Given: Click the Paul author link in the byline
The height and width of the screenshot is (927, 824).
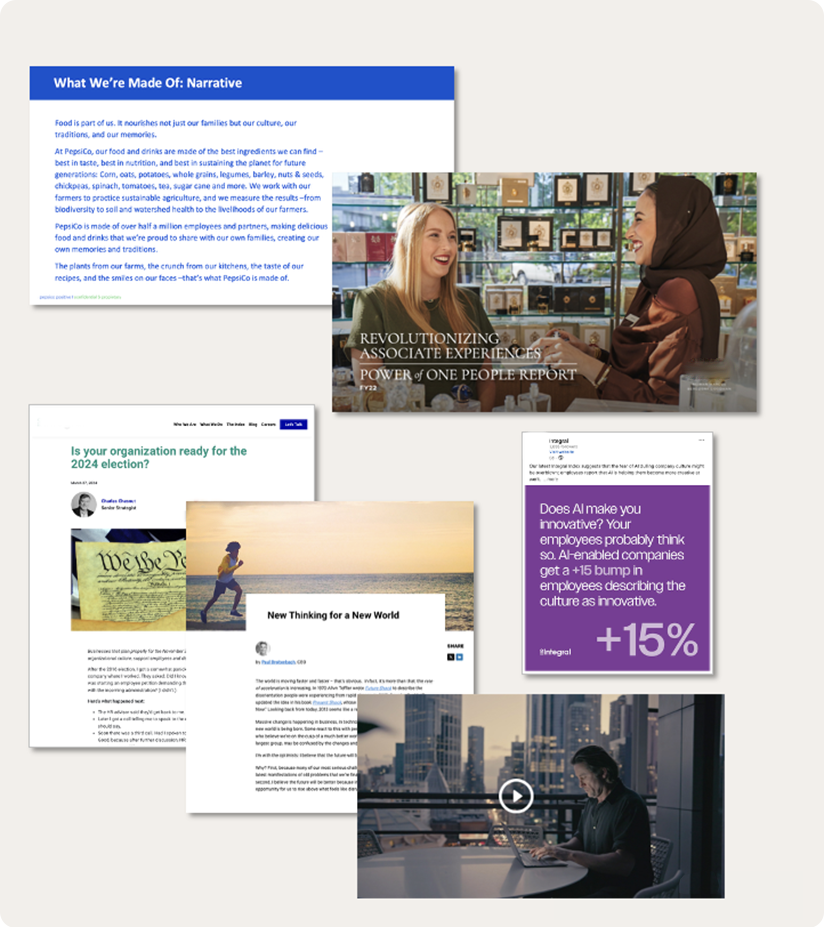Looking at the screenshot, I should (278, 662).
